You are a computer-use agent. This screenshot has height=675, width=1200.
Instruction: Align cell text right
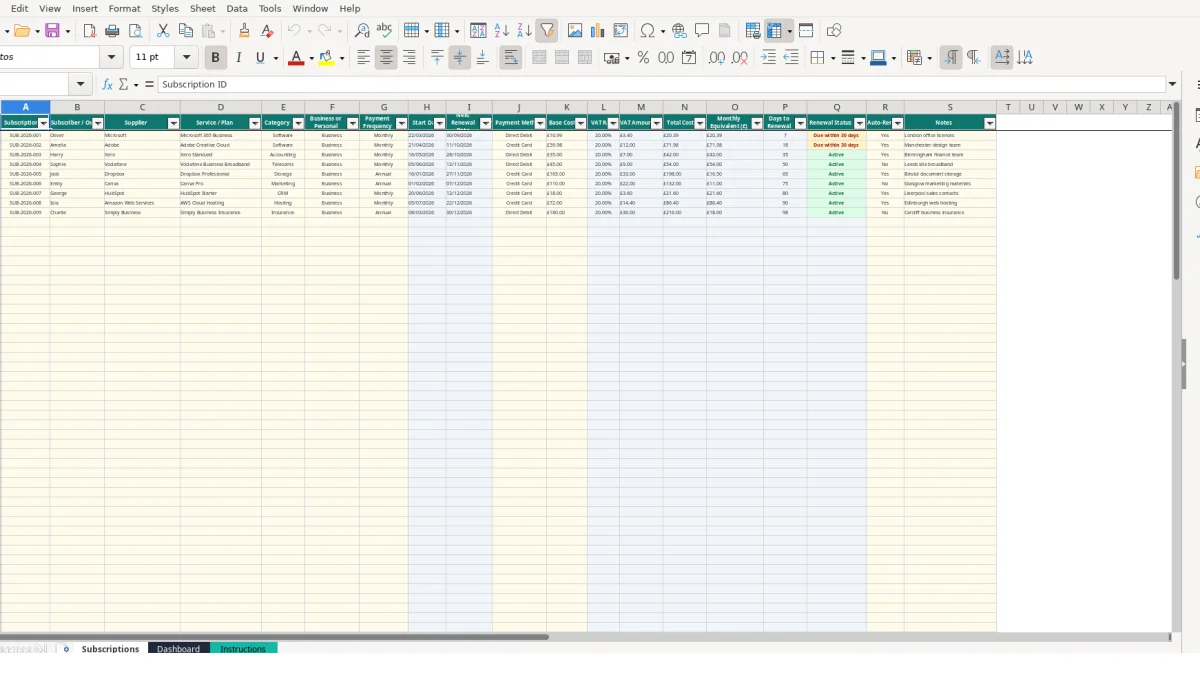tap(409, 58)
